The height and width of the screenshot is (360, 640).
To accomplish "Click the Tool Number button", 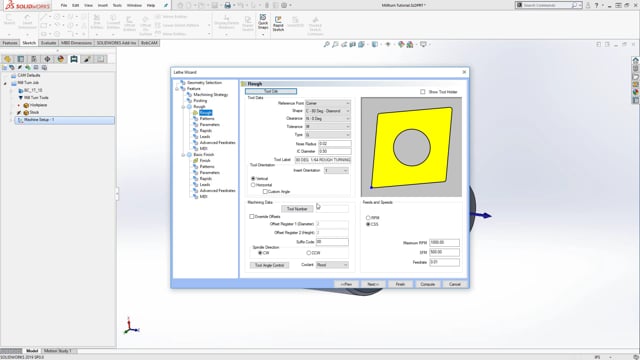I will [x=297, y=209].
